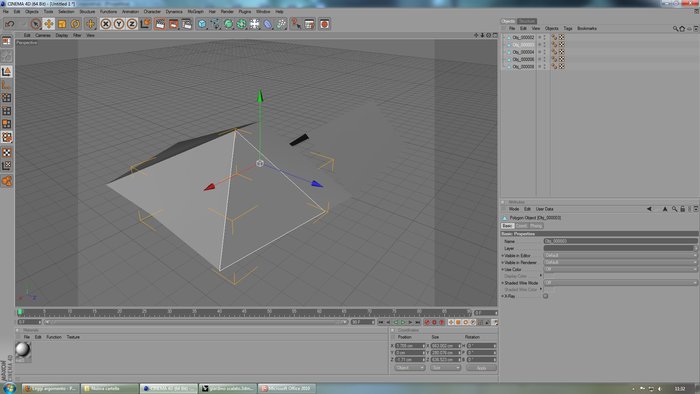Screen dimensions: 700x394
Task: Switch to the Coord. tab in Attributes
Action: (521, 226)
